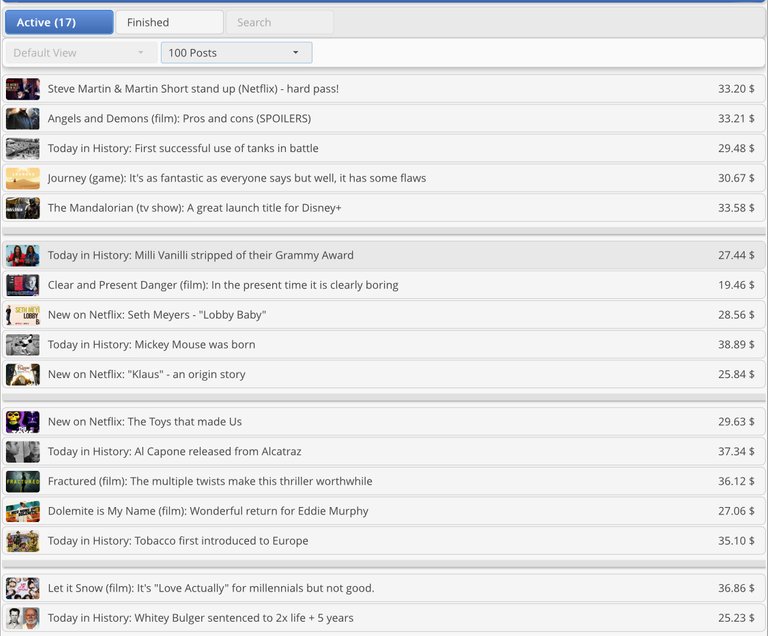Viewport: 768px width, 636px height.
Task: Open Steve Martin & Martin Short post thumbnail
Action: click(x=23, y=89)
